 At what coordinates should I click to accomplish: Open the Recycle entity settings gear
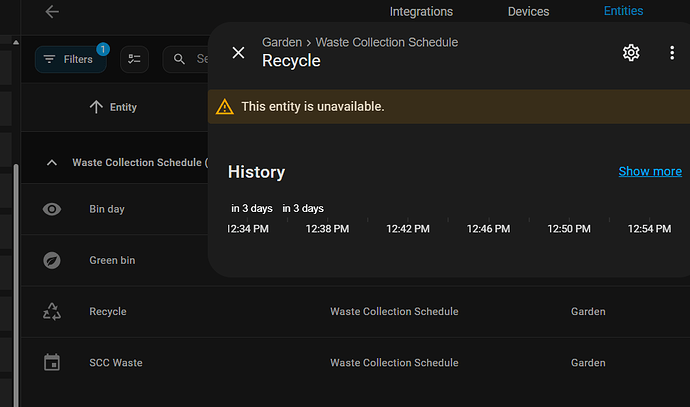pyautogui.click(x=631, y=52)
